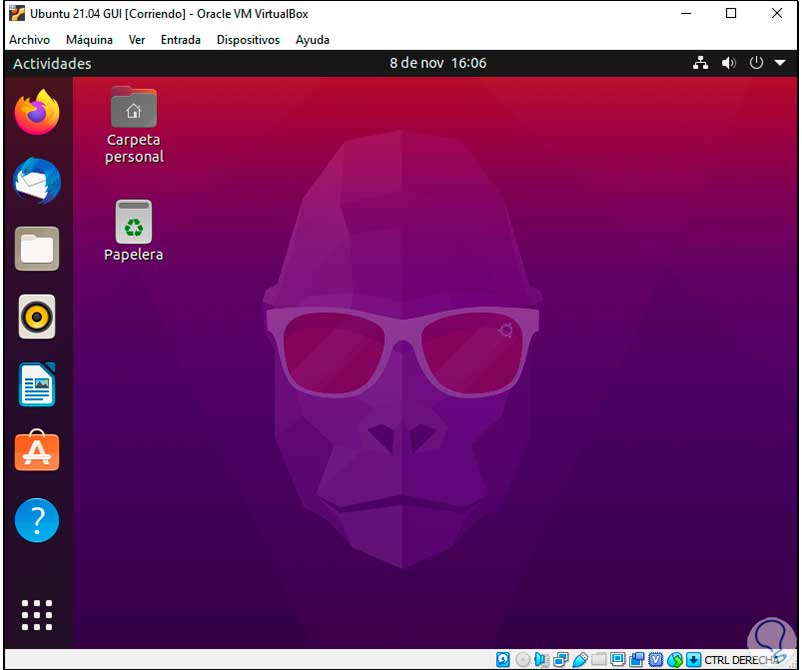
Task: Open the date and time clock menu
Action: (438, 63)
